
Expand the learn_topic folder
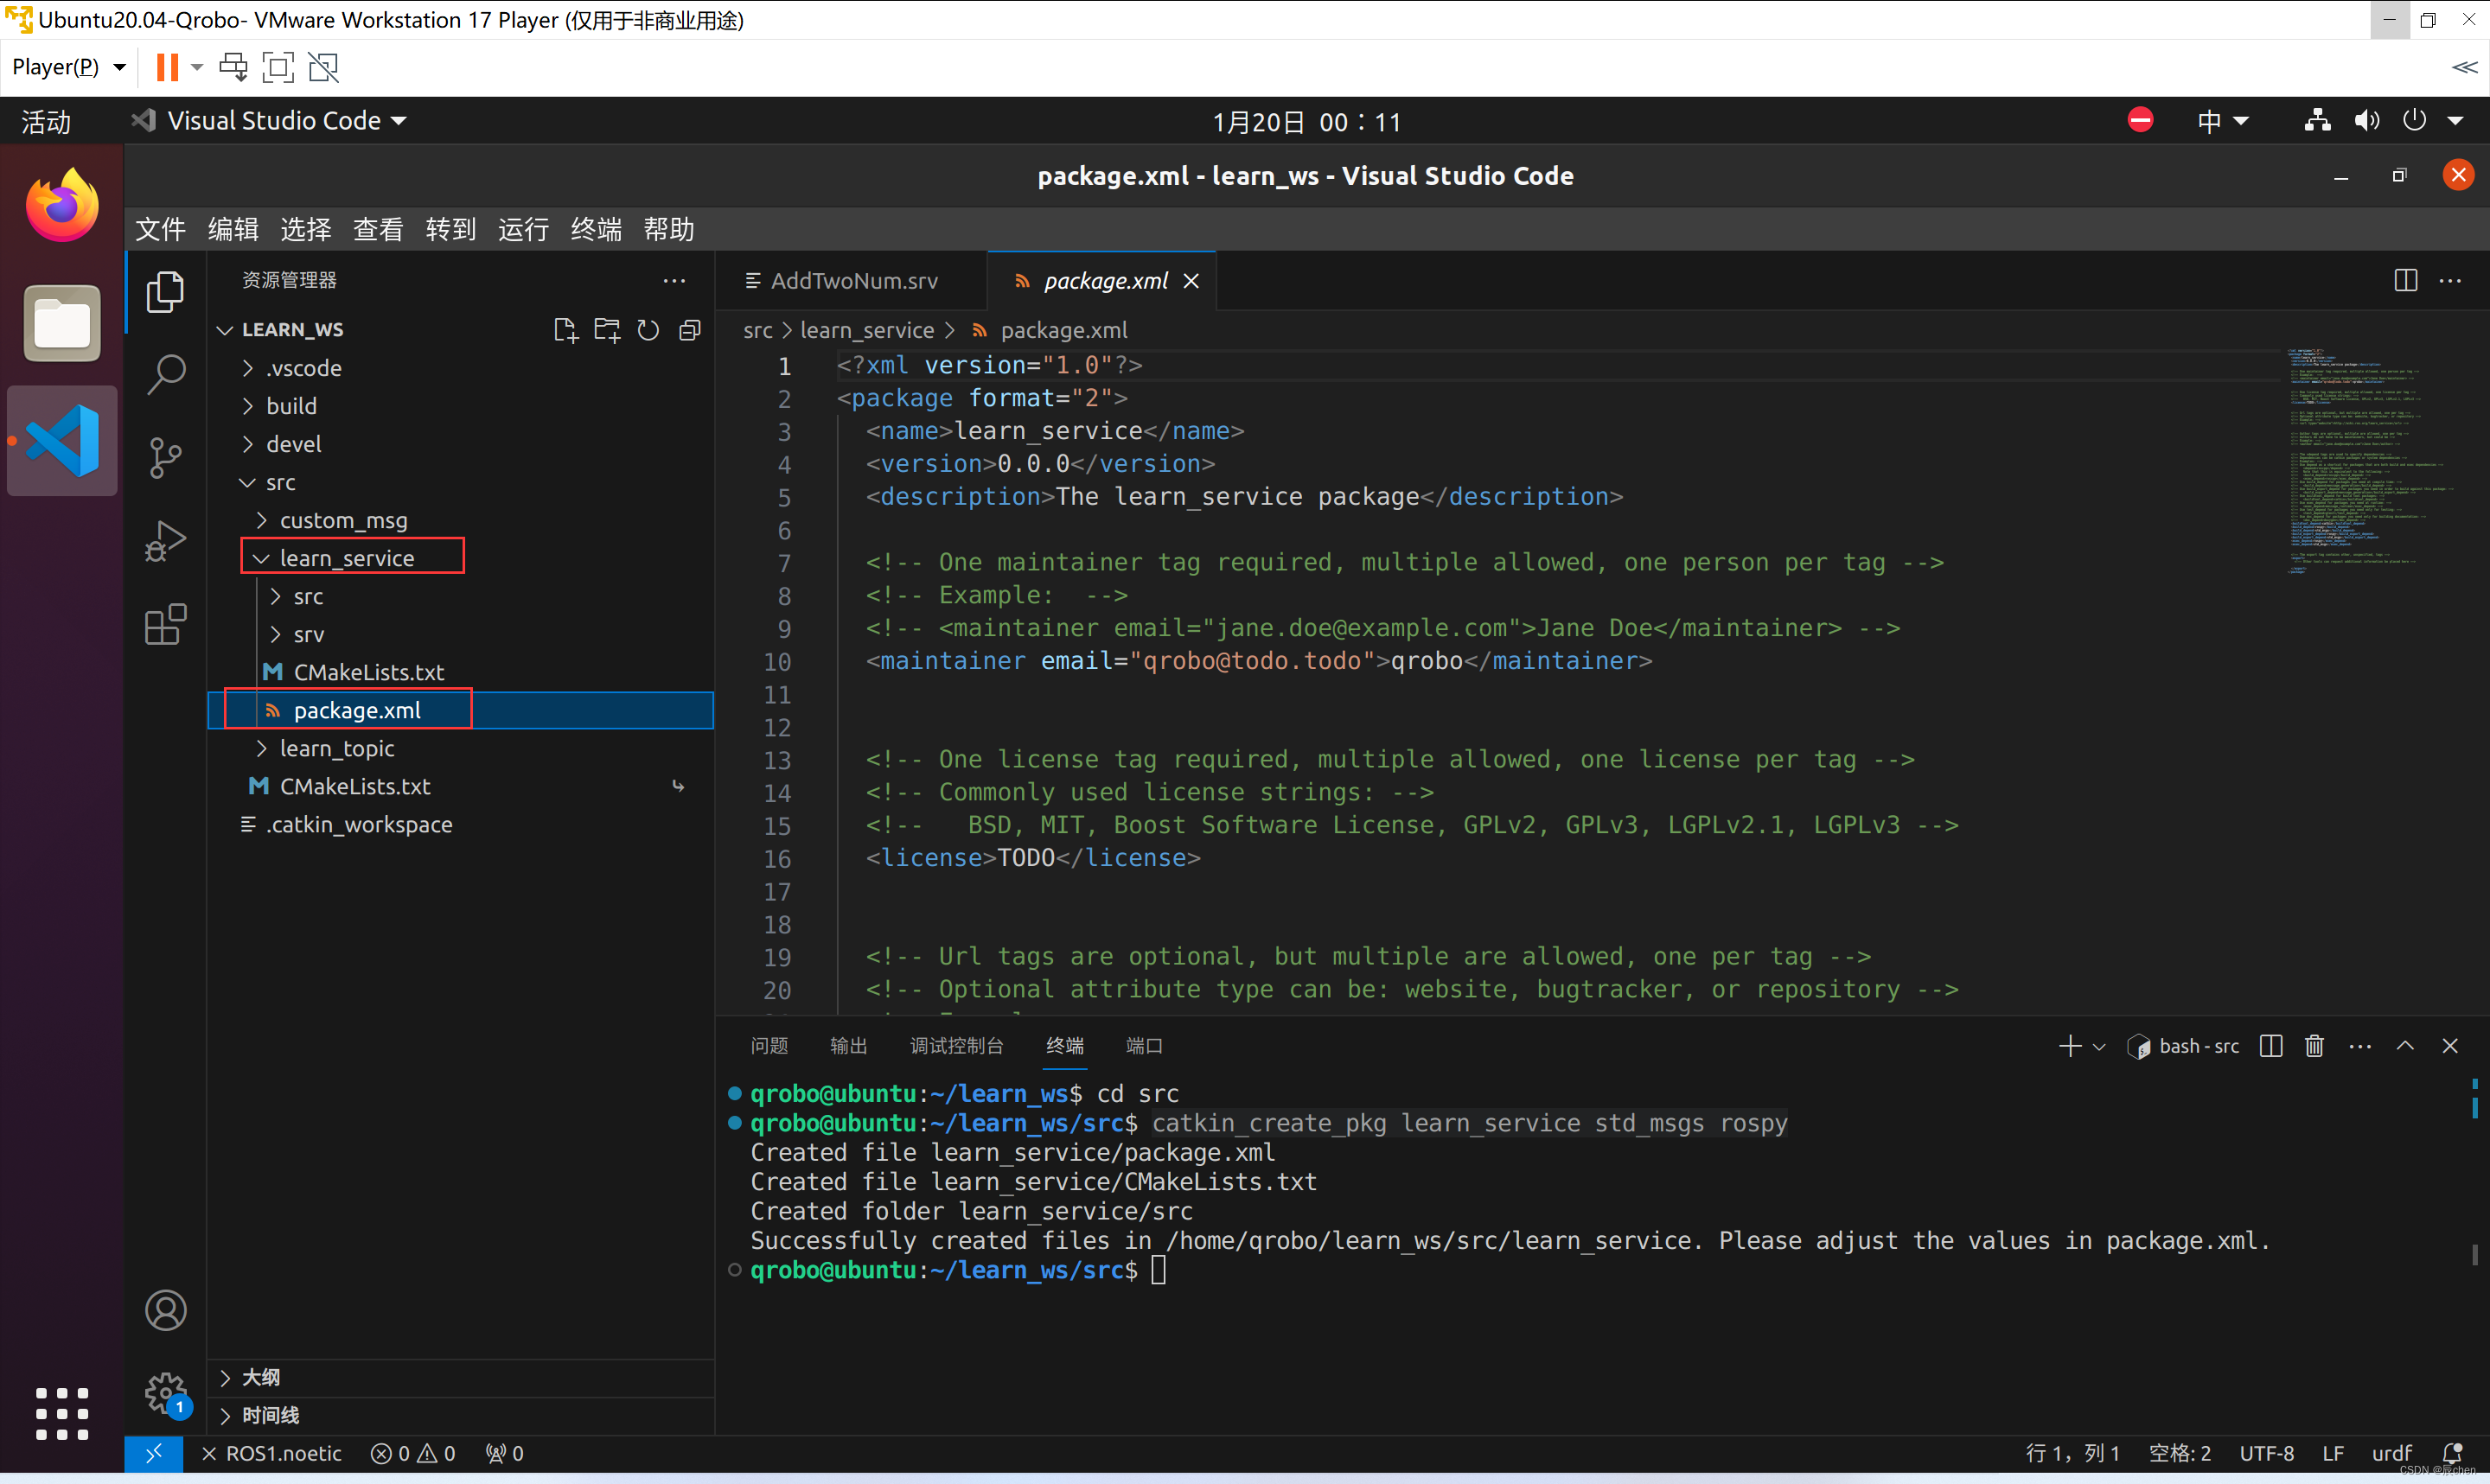[460, 748]
